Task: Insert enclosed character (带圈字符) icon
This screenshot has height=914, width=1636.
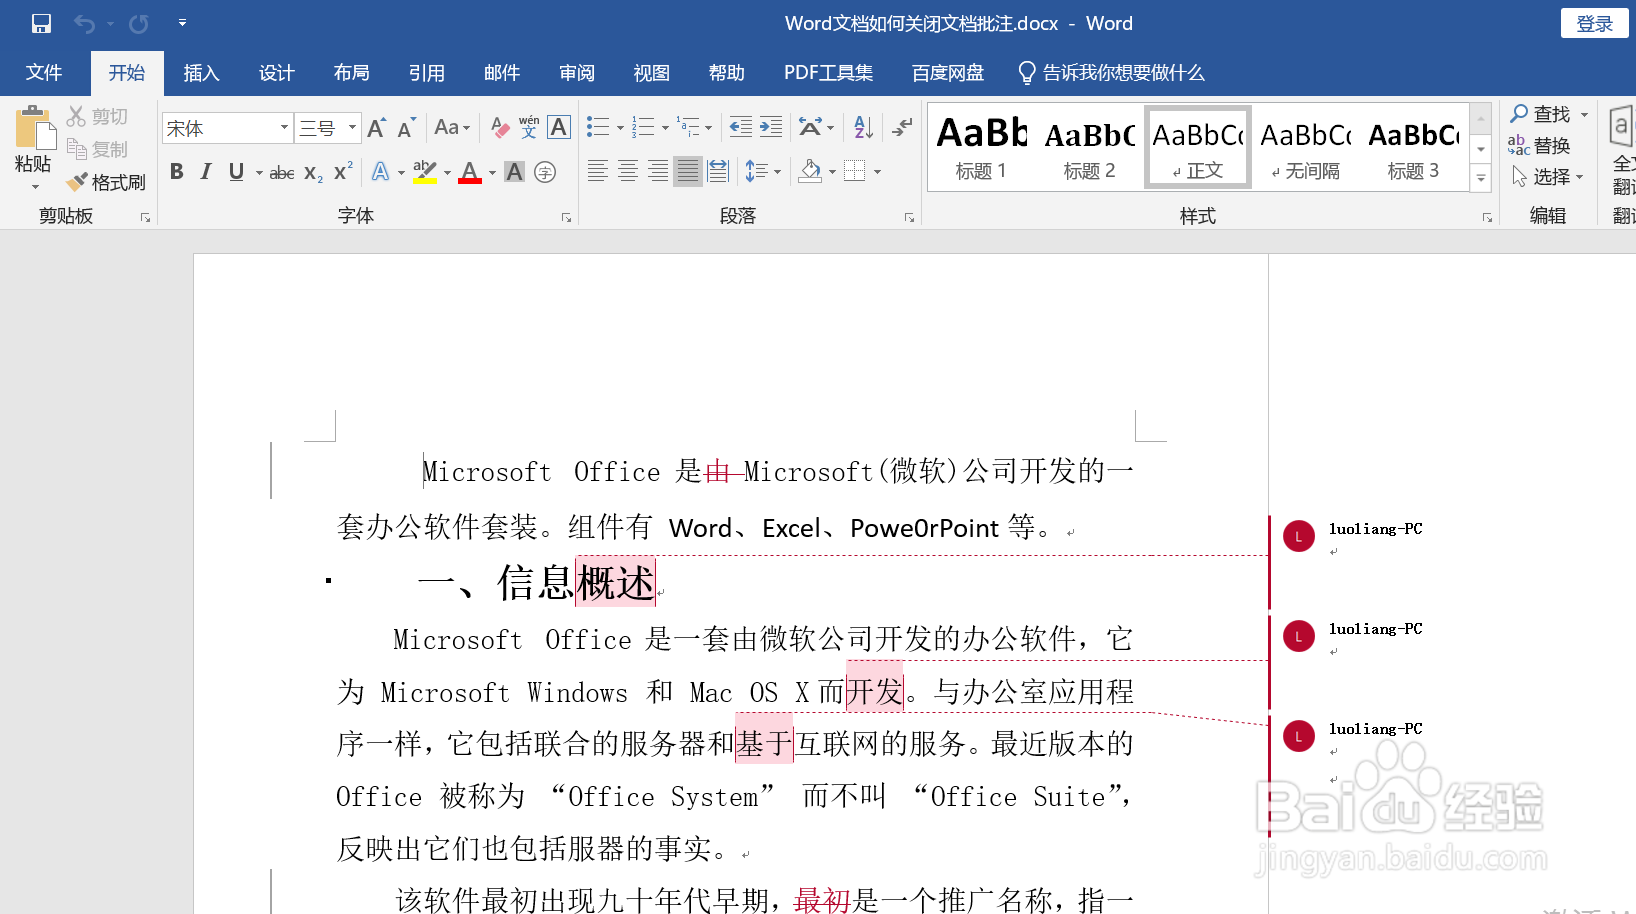Action: (545, 172)
